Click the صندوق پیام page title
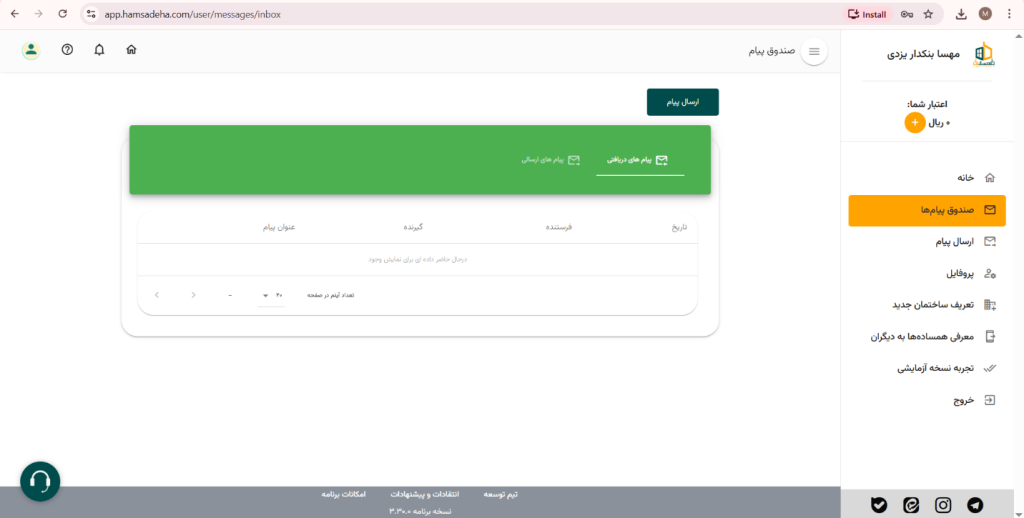The width and height of the screenshot is (1024, 518). (772, 50)
